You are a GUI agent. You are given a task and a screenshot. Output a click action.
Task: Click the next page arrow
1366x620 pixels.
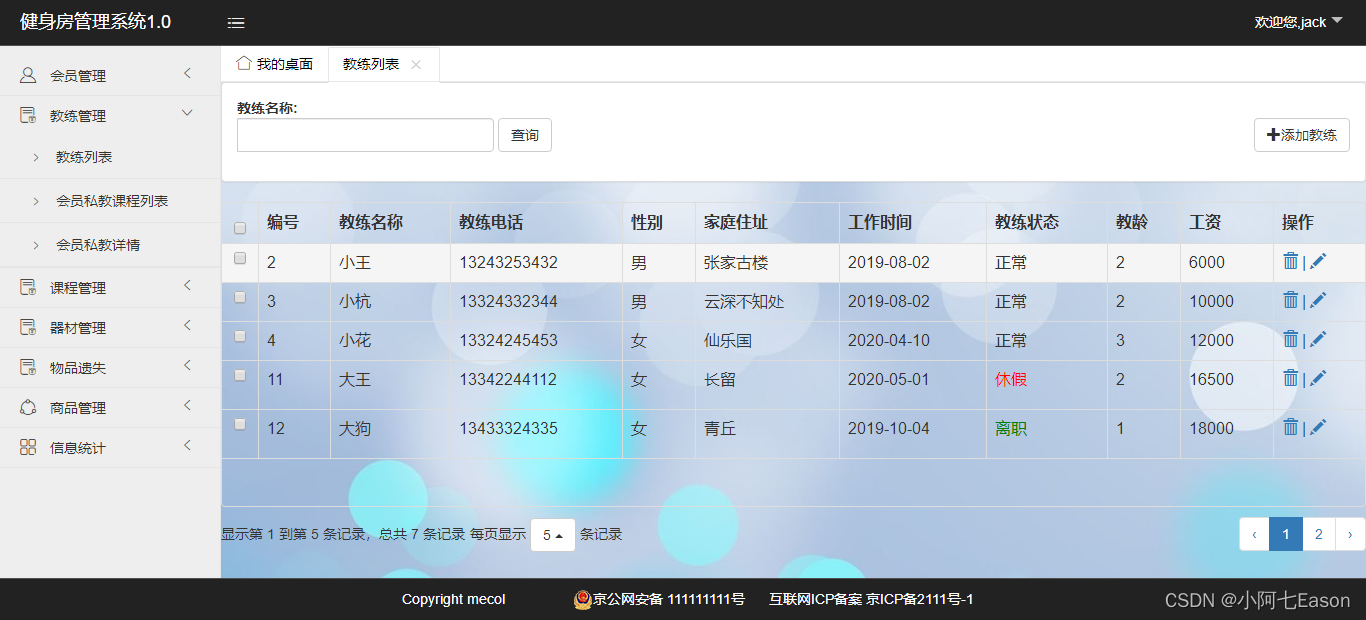tap(1350, 534)
